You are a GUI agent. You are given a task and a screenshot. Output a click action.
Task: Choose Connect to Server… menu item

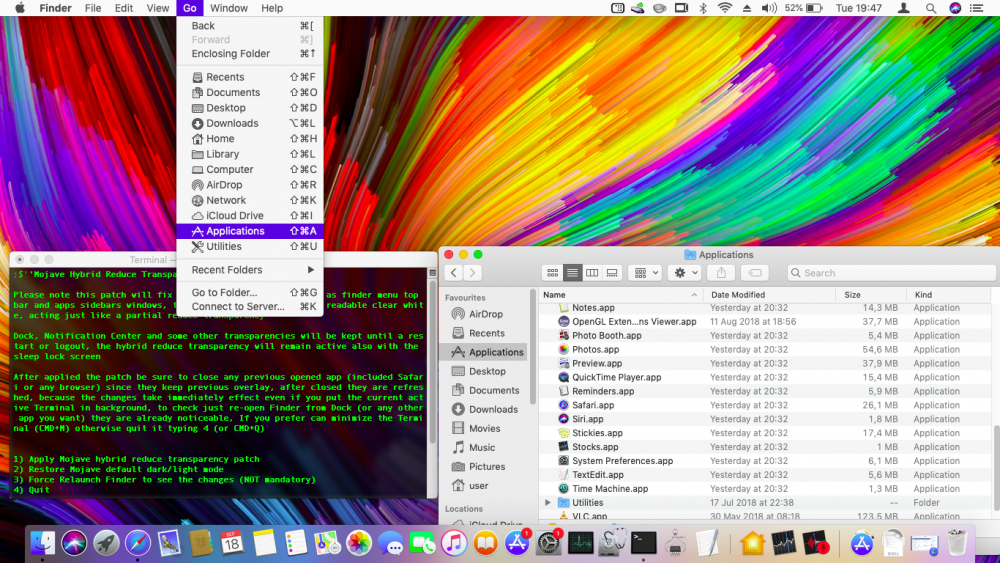250,307
